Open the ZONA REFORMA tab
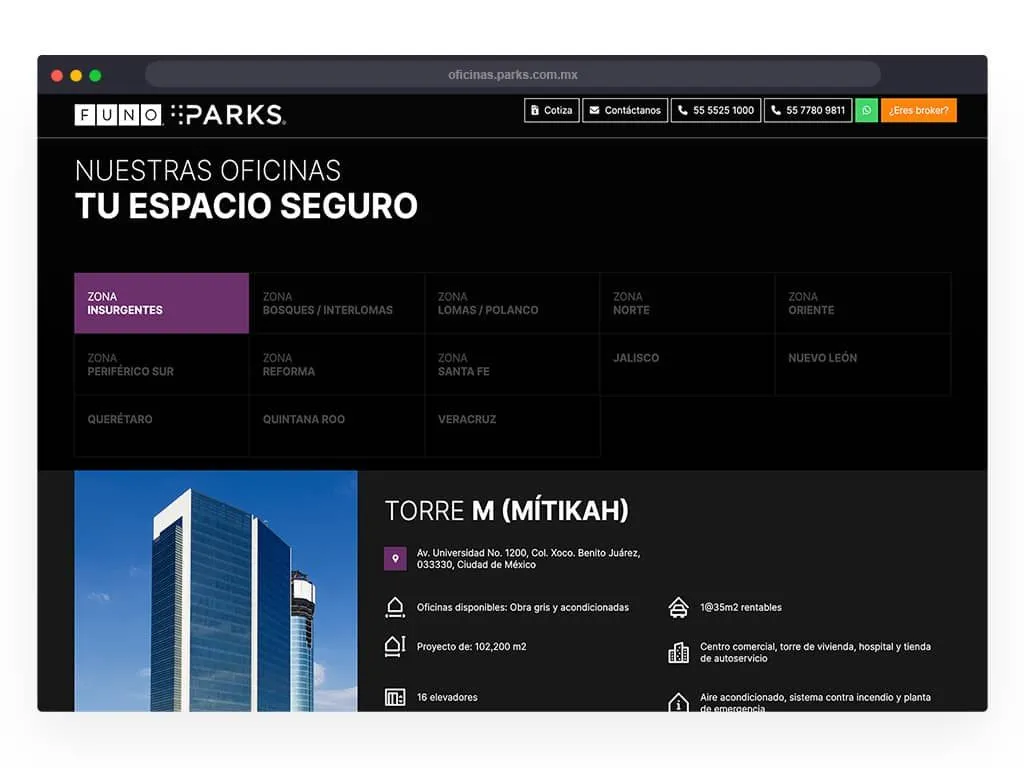This screenshot has height=768, width=1024. point(337,364)
